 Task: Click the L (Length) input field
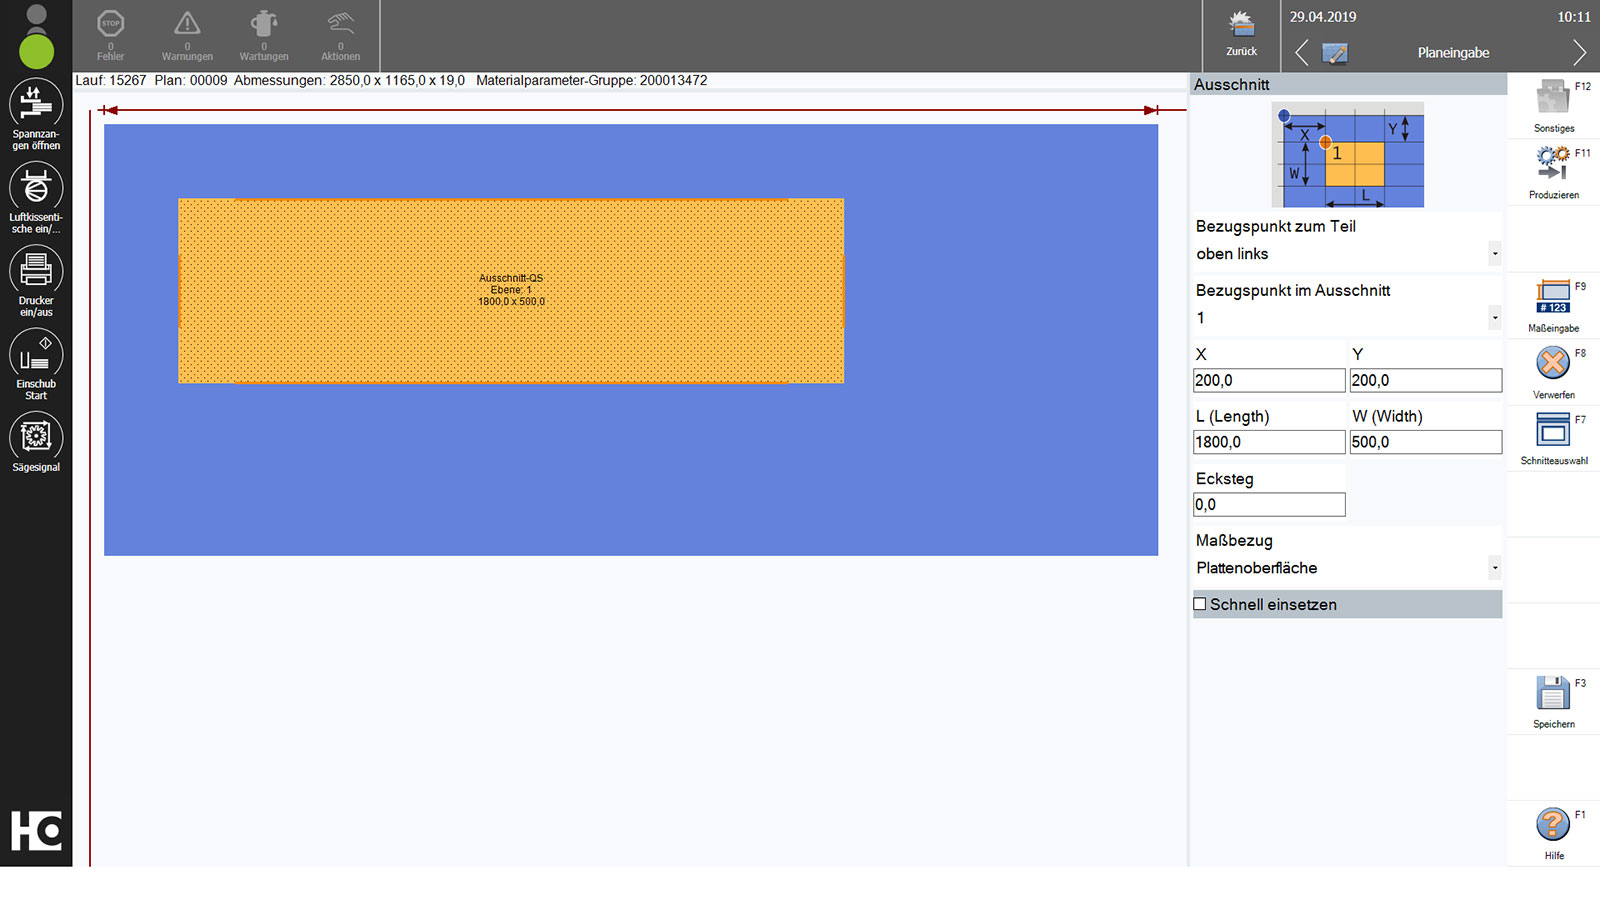click(1268, 442)
